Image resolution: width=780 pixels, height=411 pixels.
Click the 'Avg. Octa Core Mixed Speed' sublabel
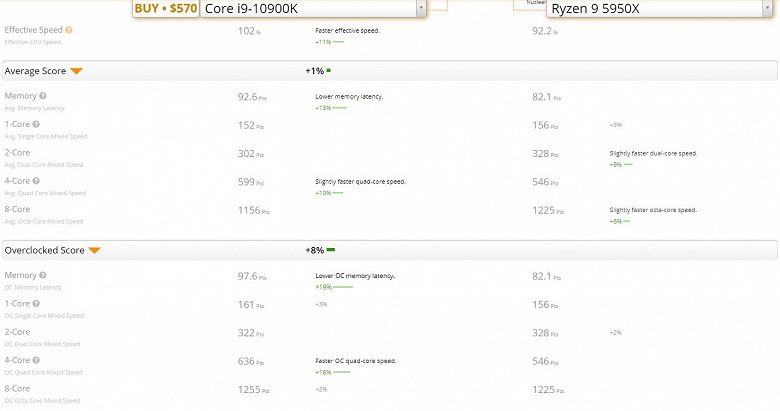44,221
